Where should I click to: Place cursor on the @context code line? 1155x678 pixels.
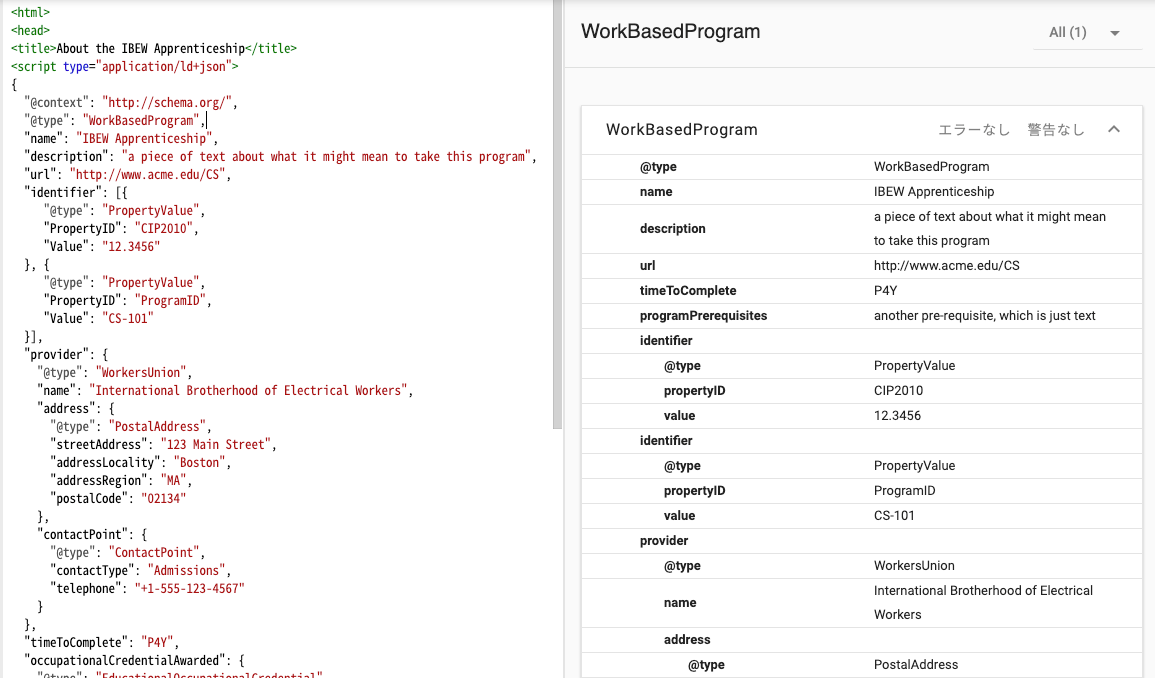point(130,102)
